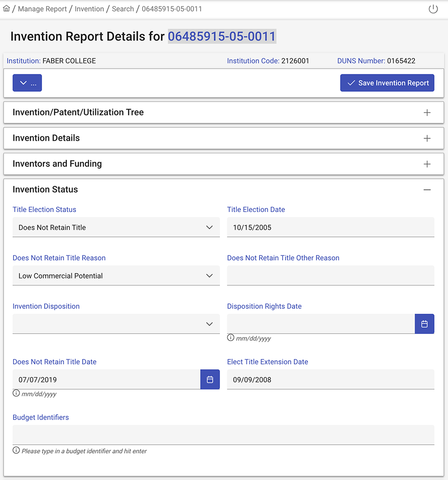The height and width of the screenshot is (480, 448).
Task: Click Invention Disposition label
Action: pyautogui.click(x=46, y=306)
